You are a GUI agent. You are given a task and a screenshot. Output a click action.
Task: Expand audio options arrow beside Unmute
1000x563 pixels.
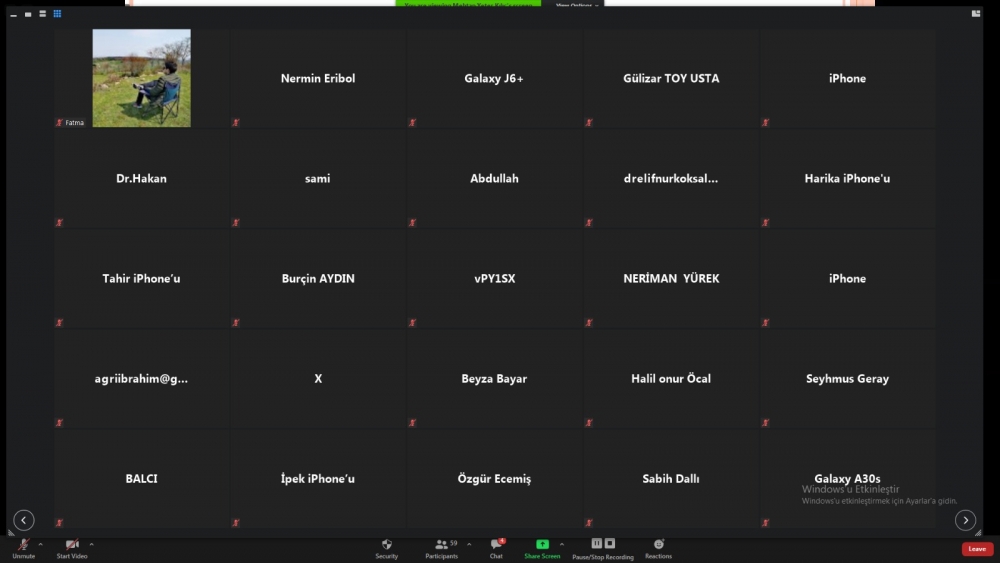[40, 545]
